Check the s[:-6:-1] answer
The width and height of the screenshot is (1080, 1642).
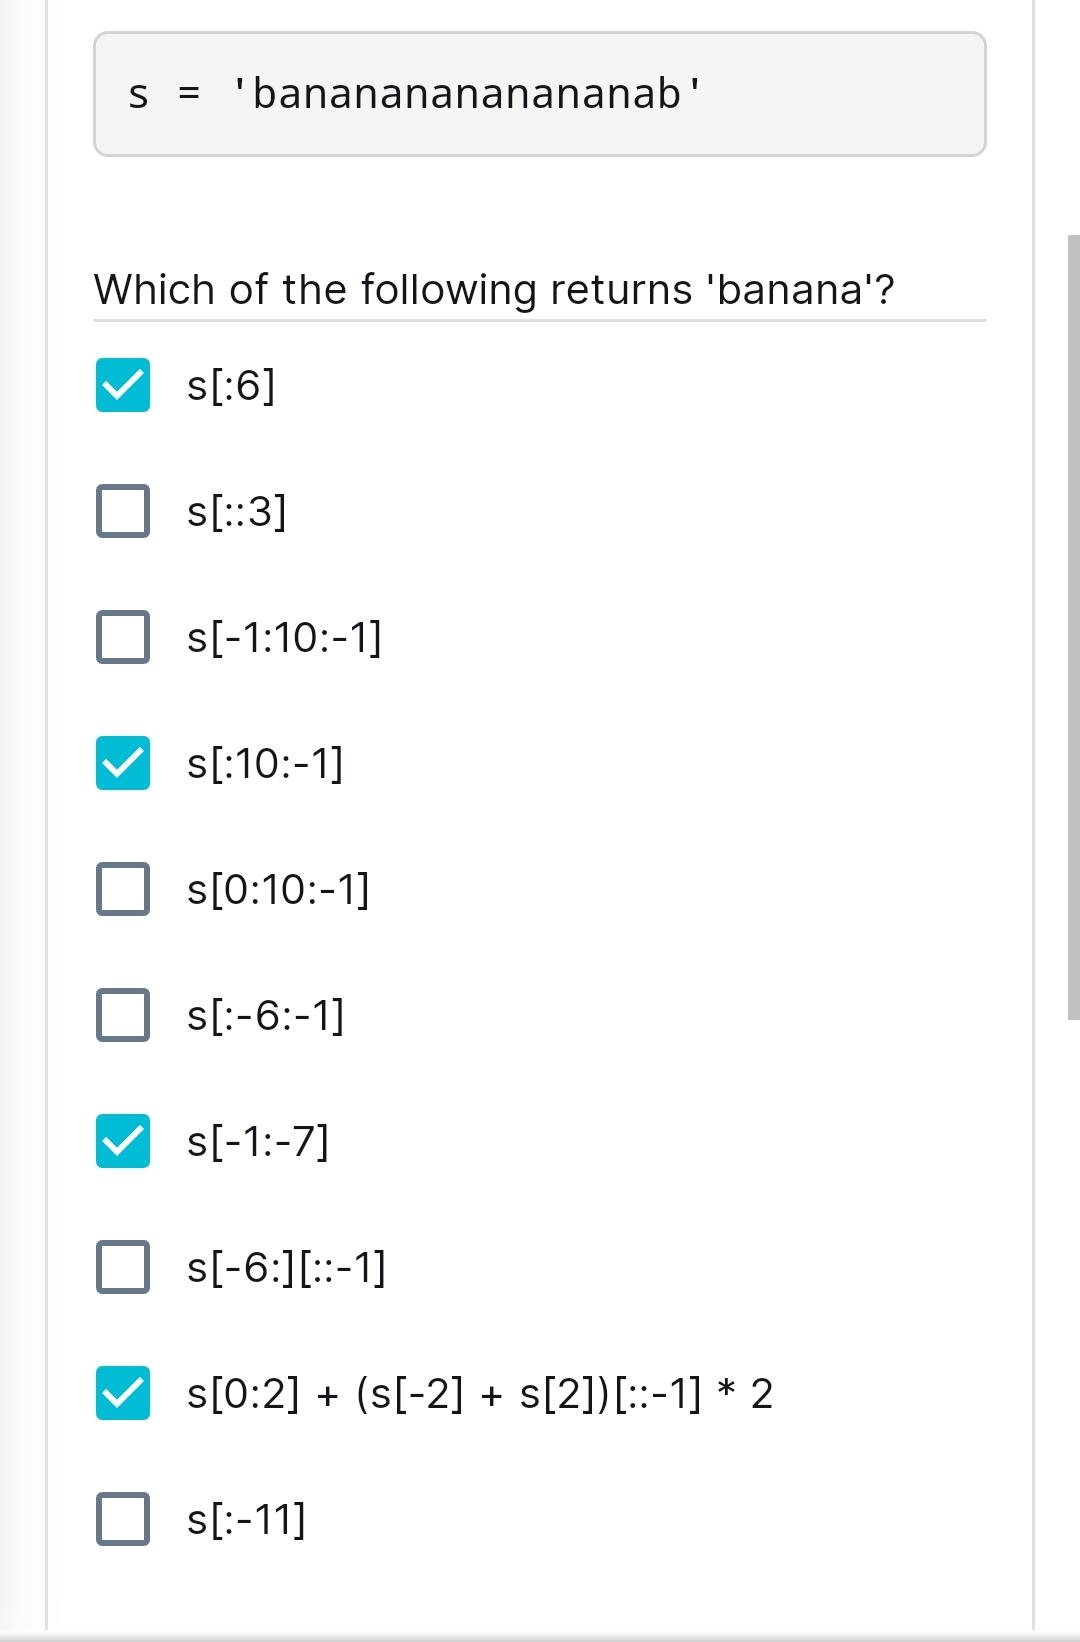(x=122, y=1017)
